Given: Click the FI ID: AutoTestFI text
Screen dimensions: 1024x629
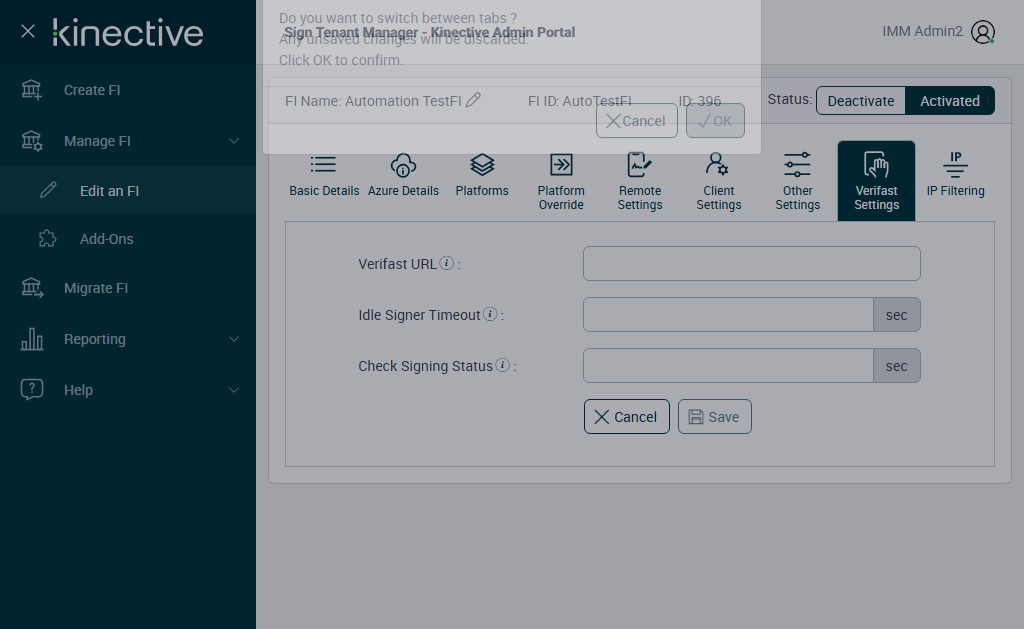Looking at the screenshot, I should [x=579, y=101].
